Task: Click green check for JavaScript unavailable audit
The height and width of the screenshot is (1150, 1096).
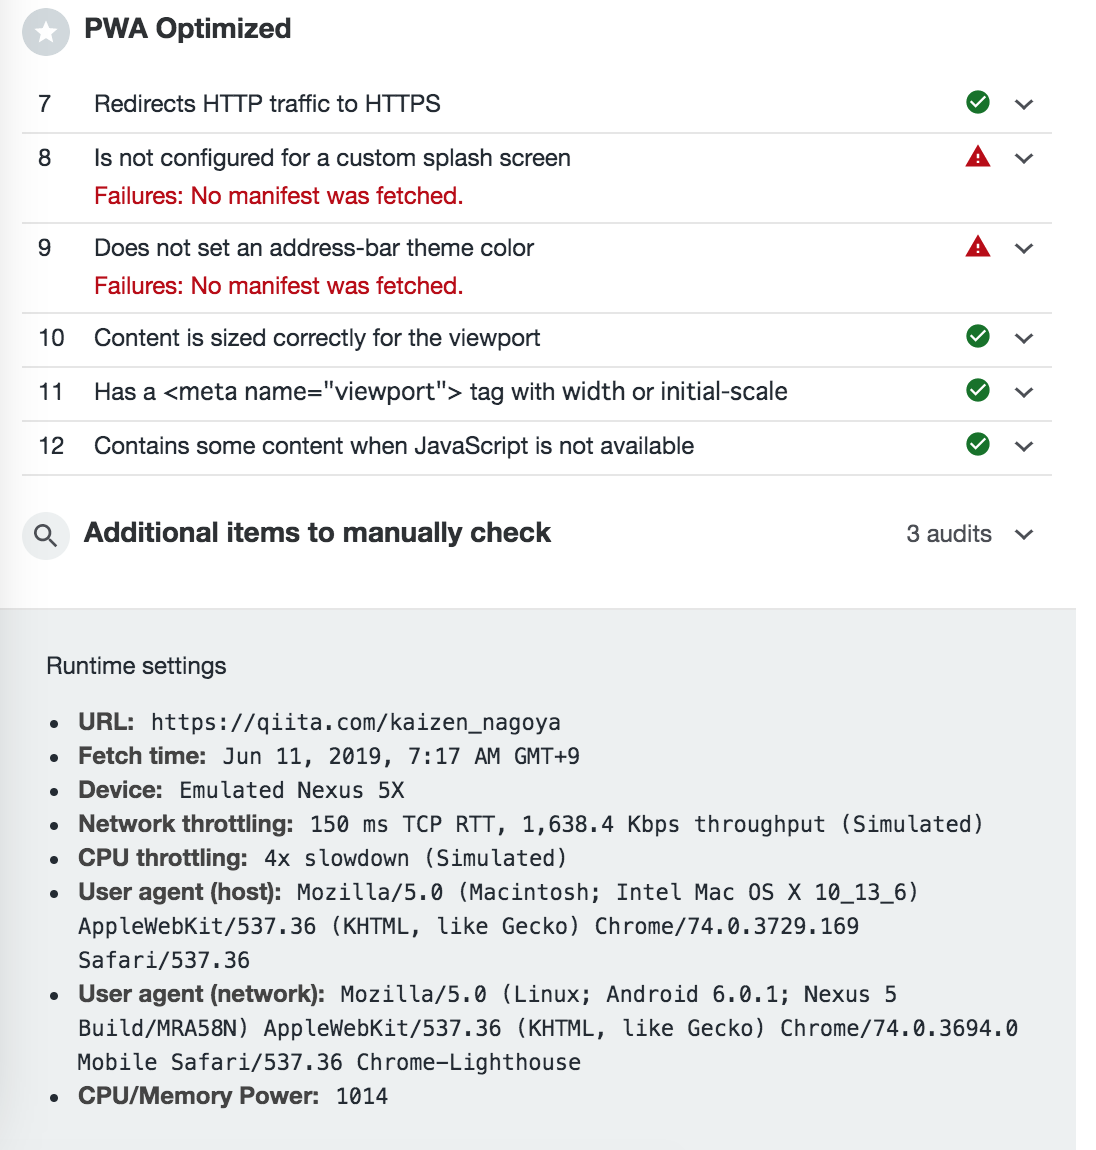Action: pyautogui.click(x=977, y=444)
